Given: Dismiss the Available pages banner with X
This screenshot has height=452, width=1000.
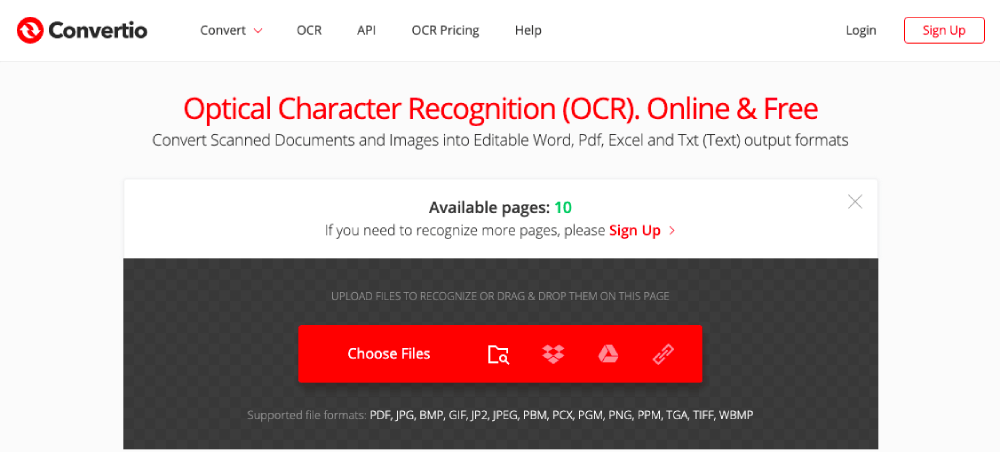Looking at the screenshot, I should click(855, 202).
